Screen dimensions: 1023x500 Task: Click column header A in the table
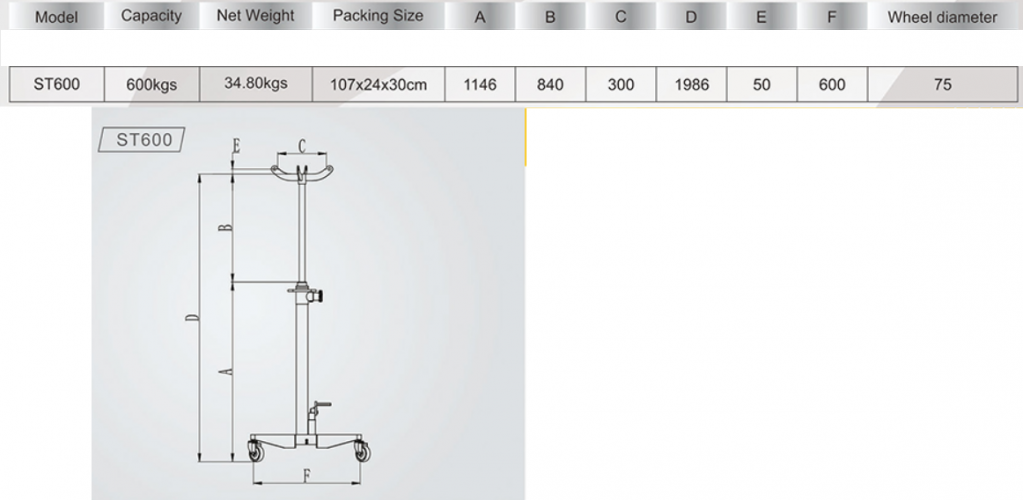tap(480, 16)
